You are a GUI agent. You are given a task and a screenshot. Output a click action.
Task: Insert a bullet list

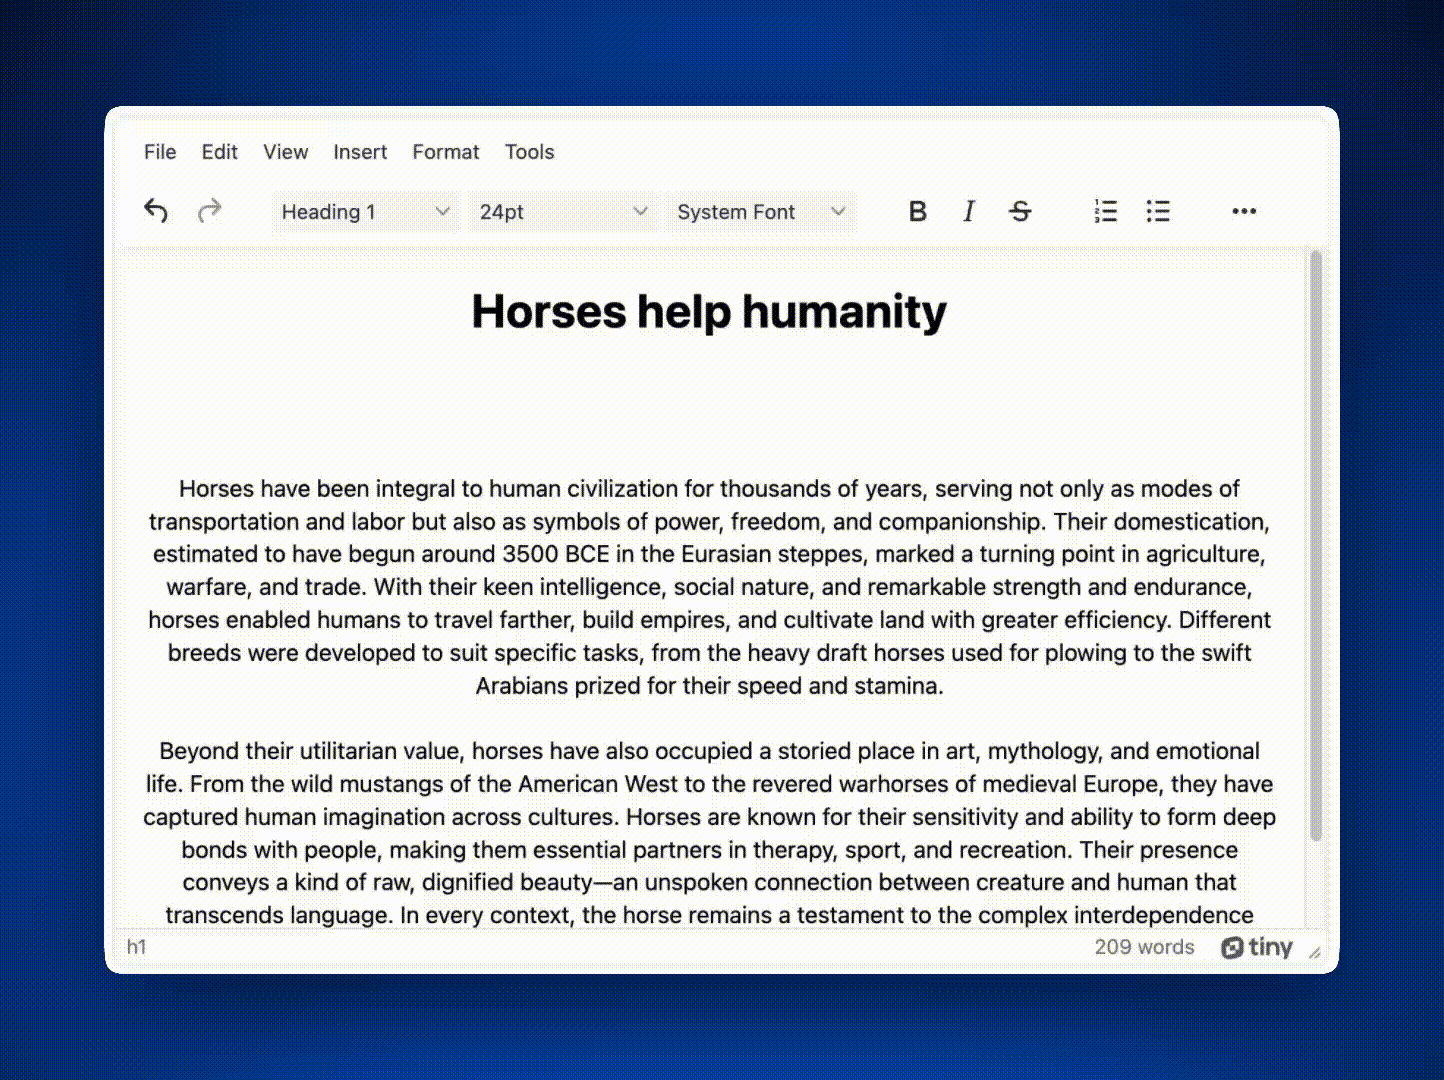coord(1157,211)
